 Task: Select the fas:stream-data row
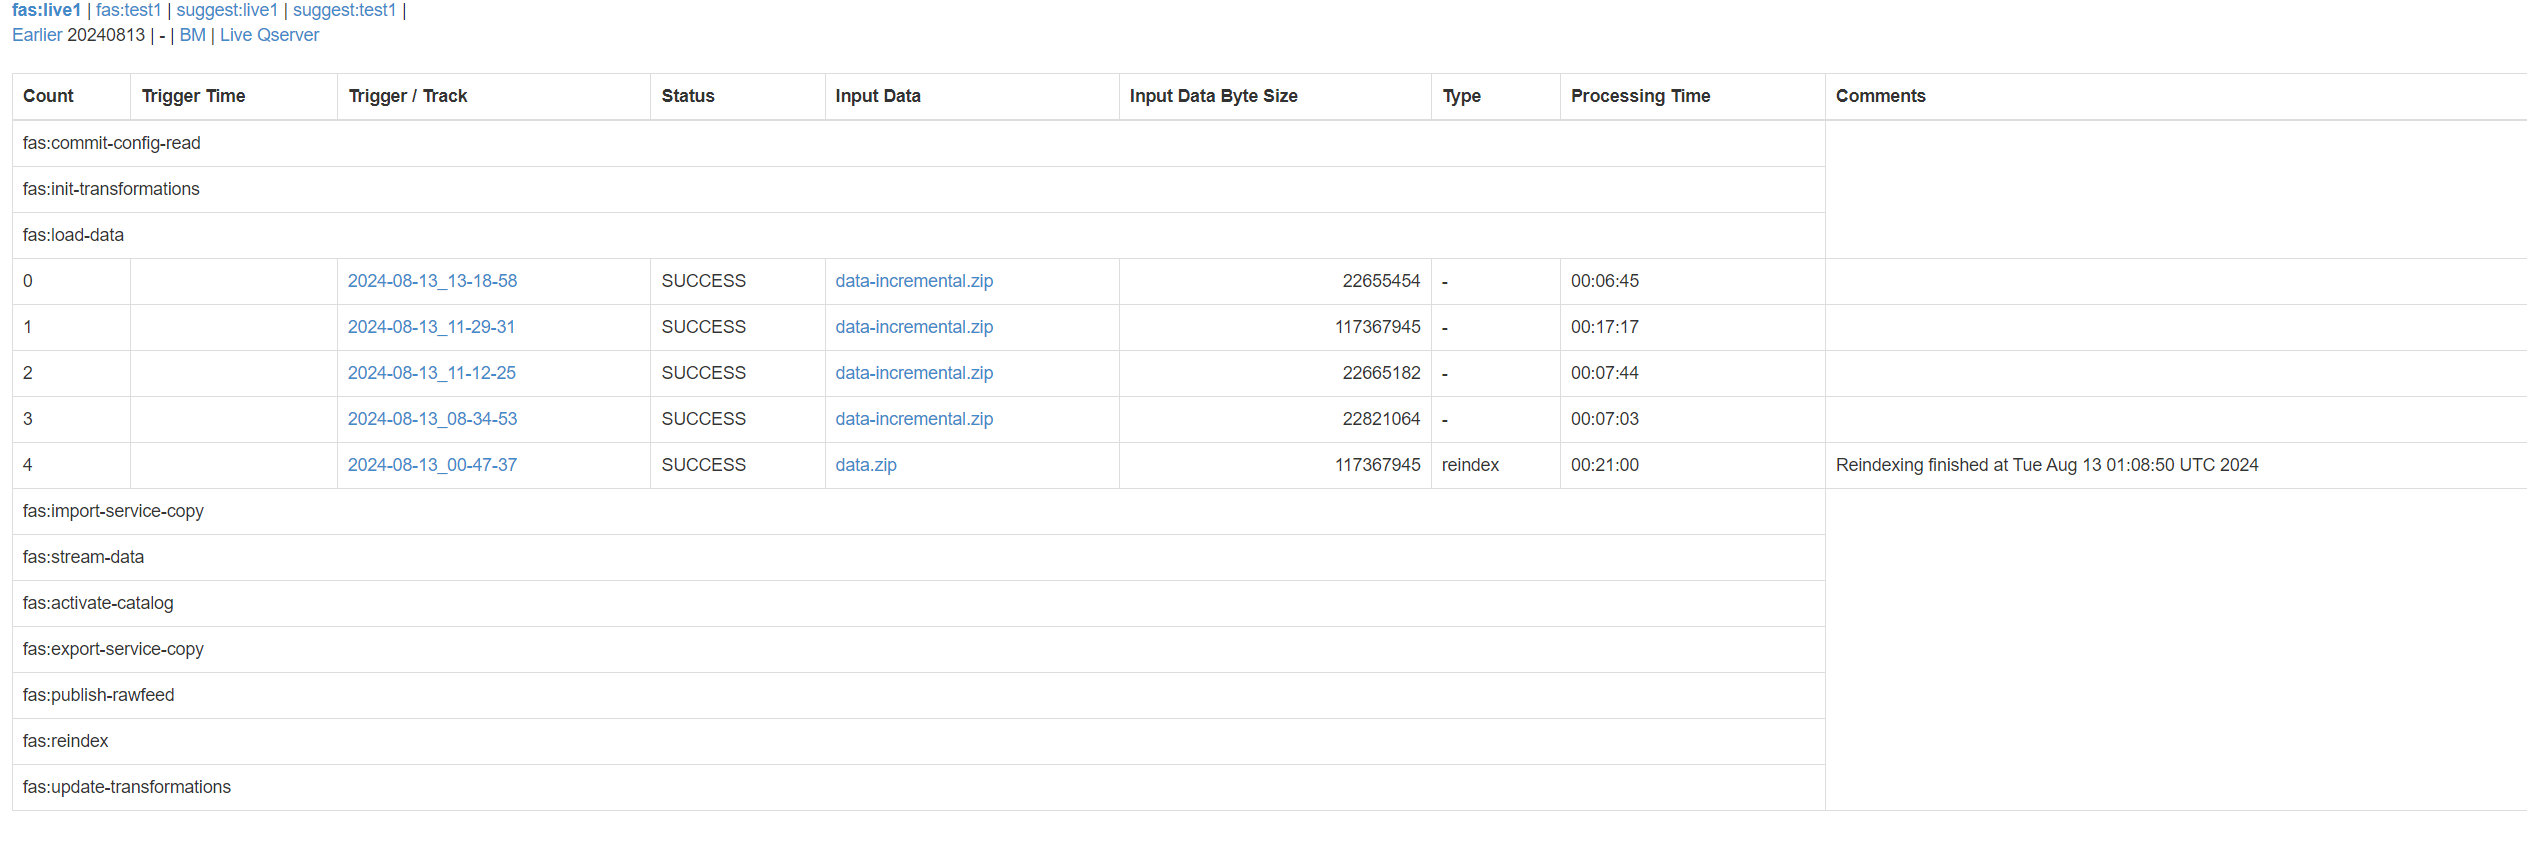(x=918, y=557)
